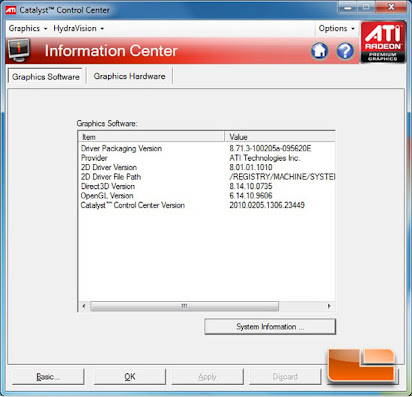This screenshot has height=397, width=412.
Task: Switch to the Graphics Software tab
Action: coord(45,76)
